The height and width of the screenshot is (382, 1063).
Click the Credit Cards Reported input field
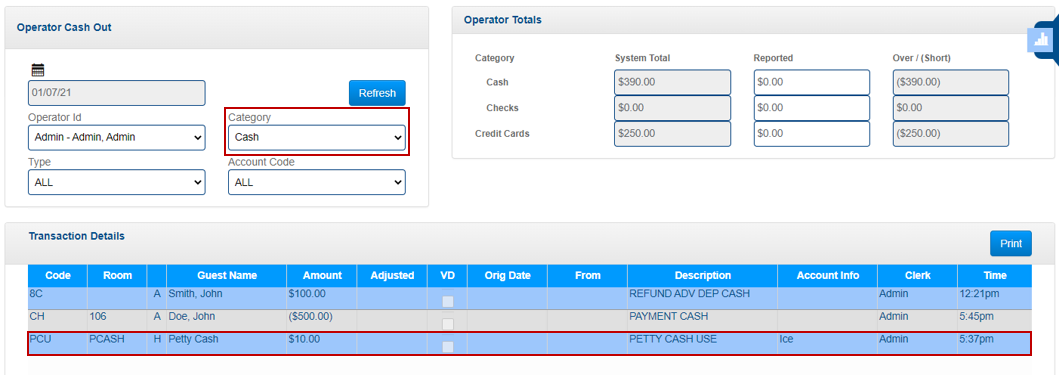[x=811, y=134]
